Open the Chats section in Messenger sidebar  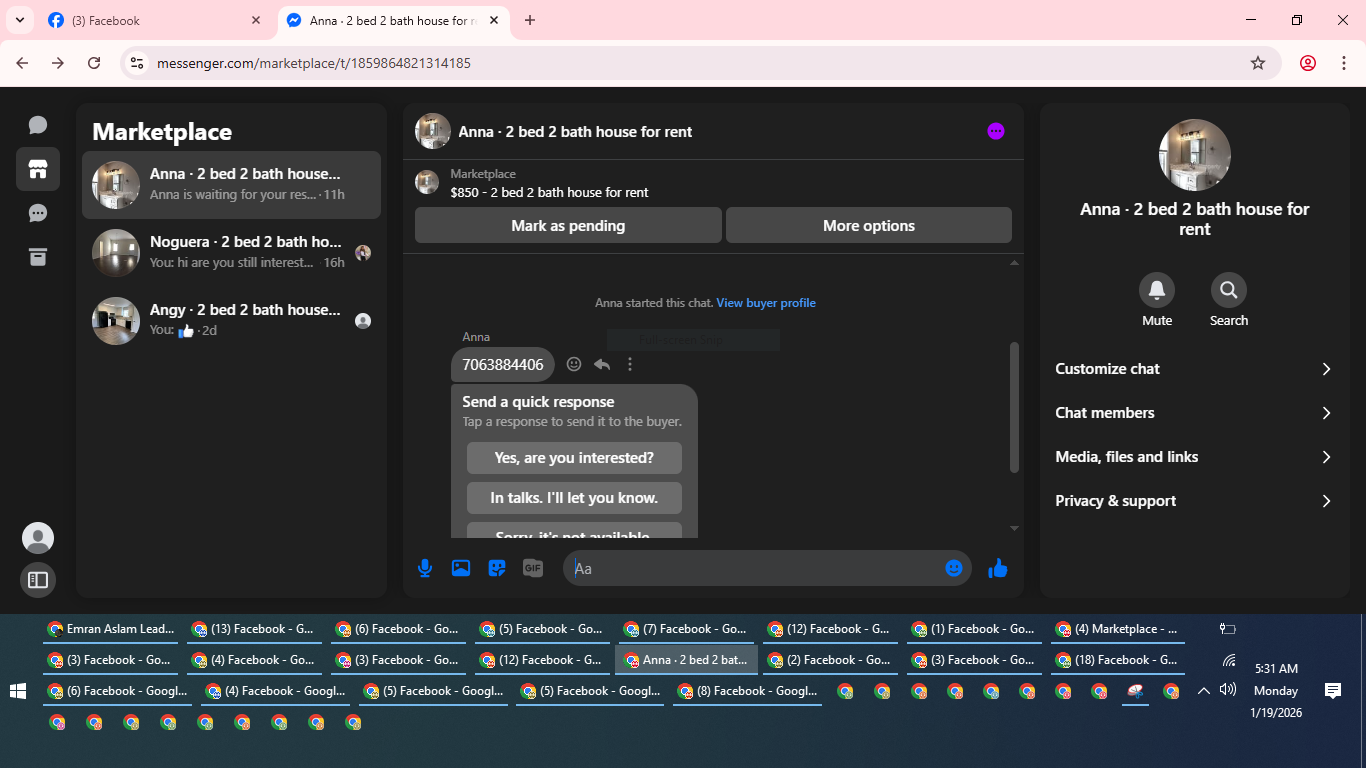pyautogui.click(x=38, y=125)
